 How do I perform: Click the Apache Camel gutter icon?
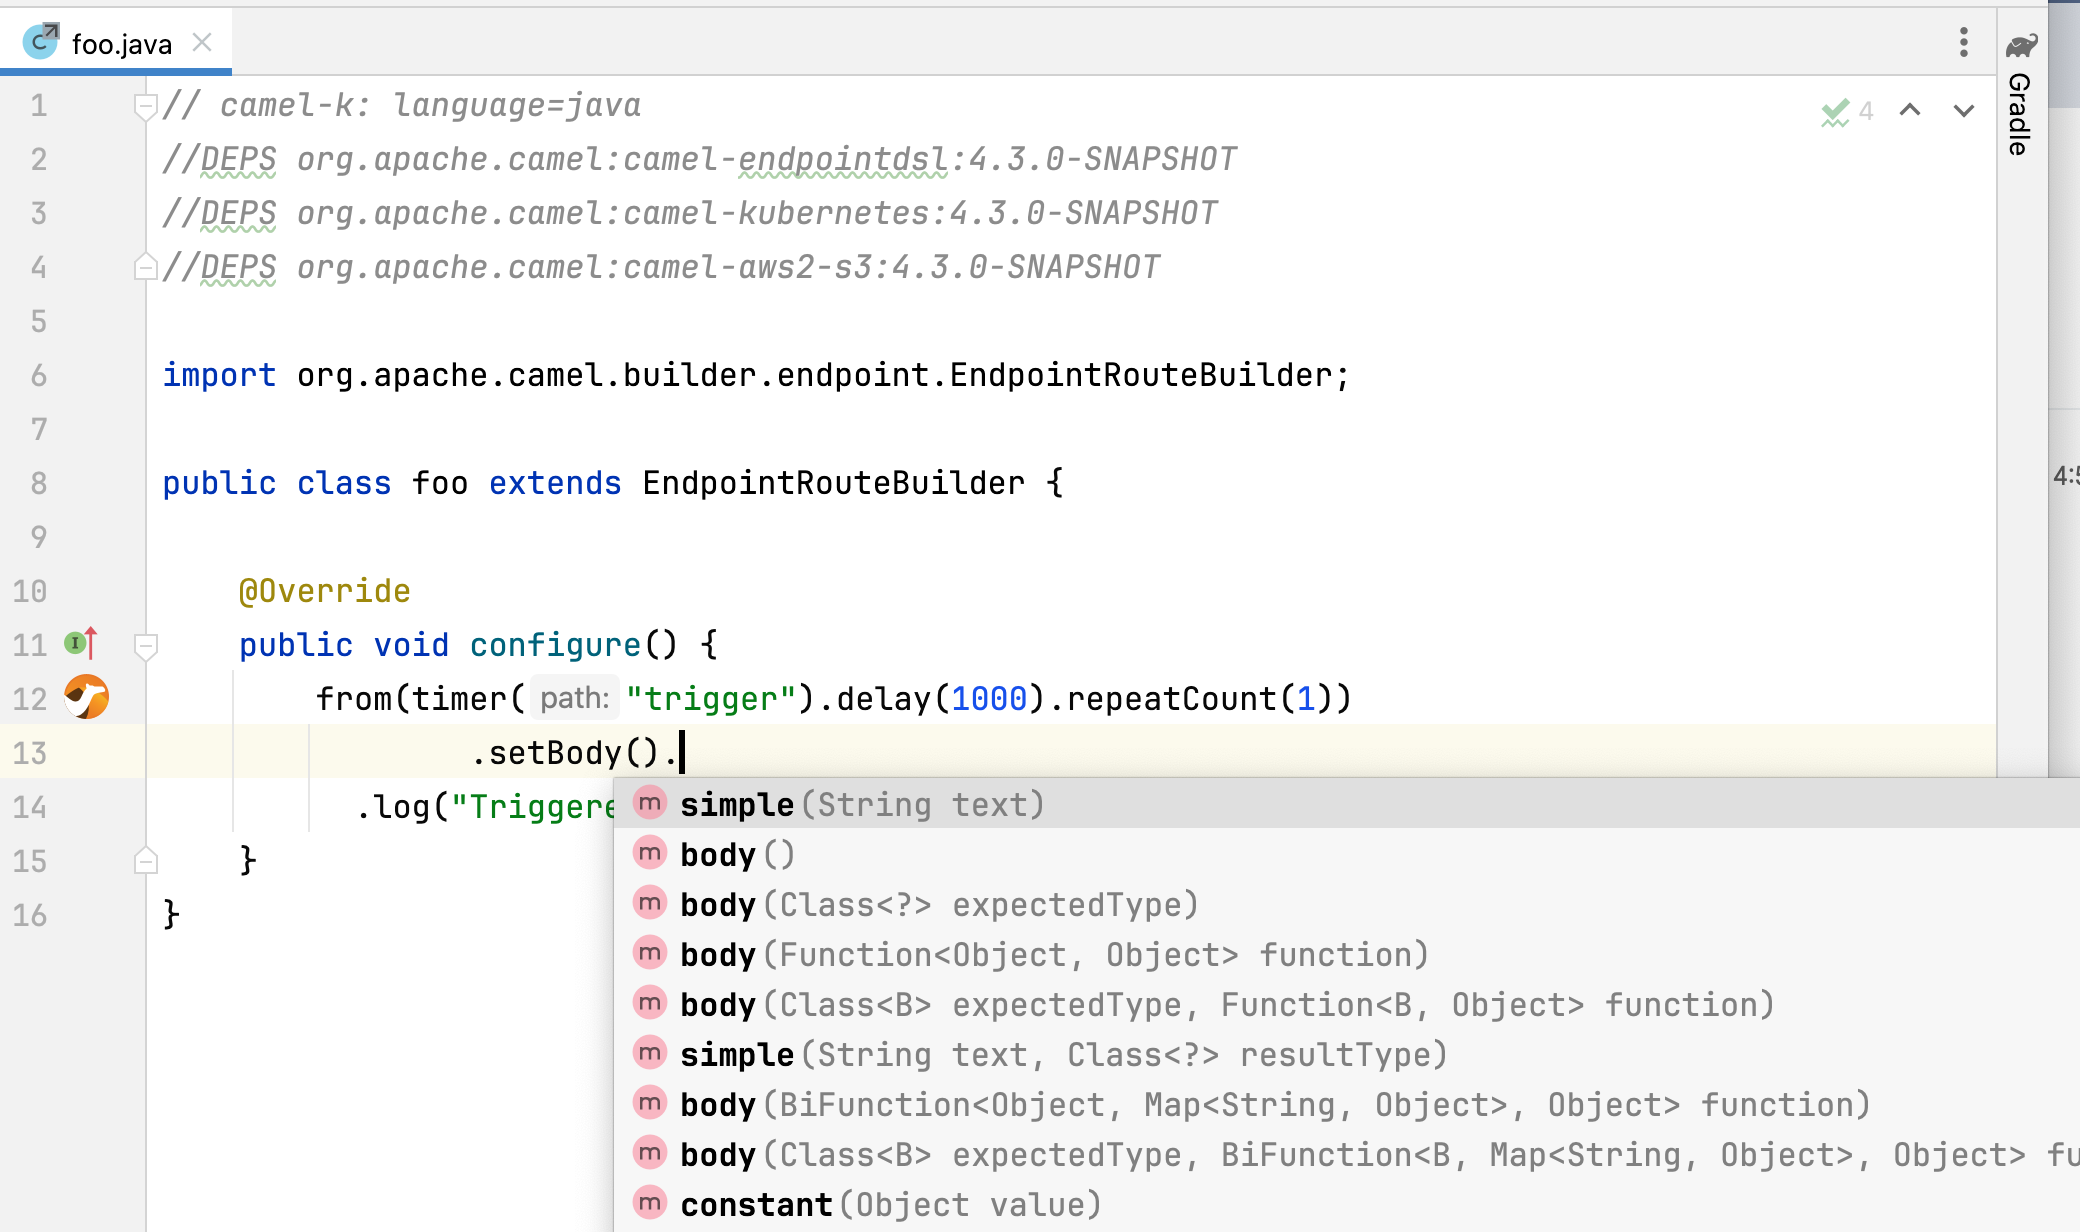pyautogui.click(x=87, y=697)
